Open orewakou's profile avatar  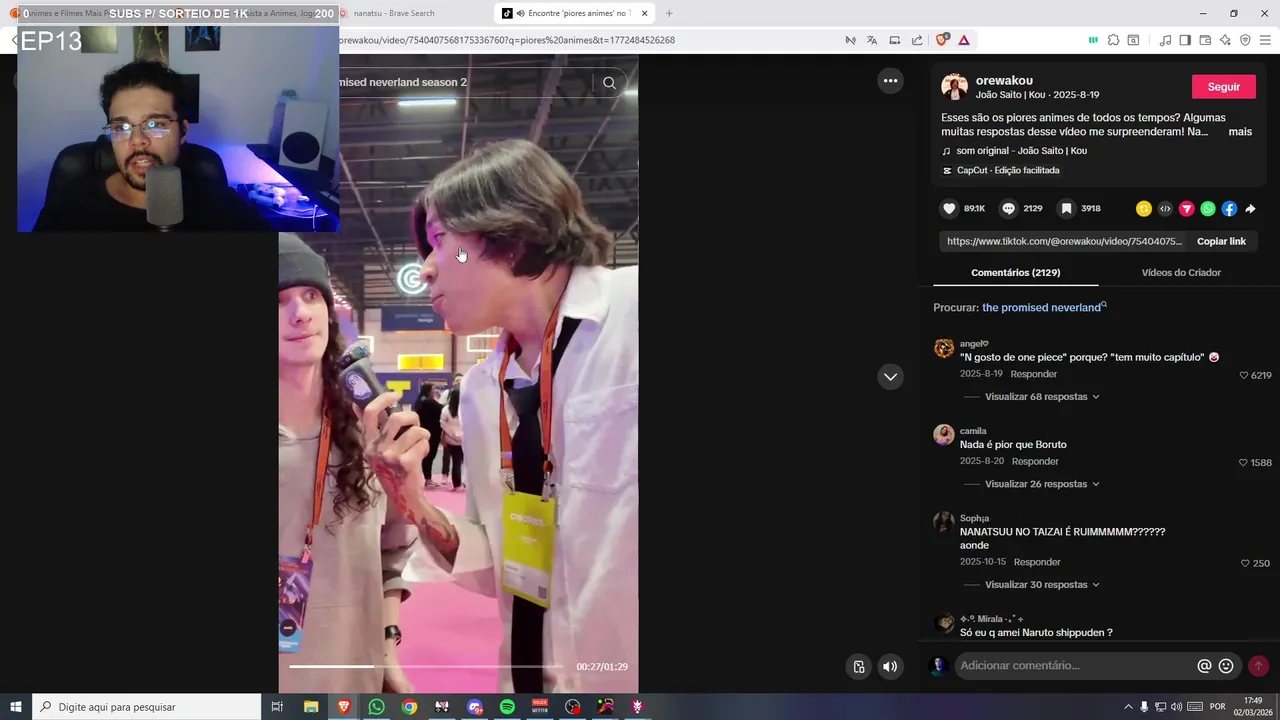954,87
